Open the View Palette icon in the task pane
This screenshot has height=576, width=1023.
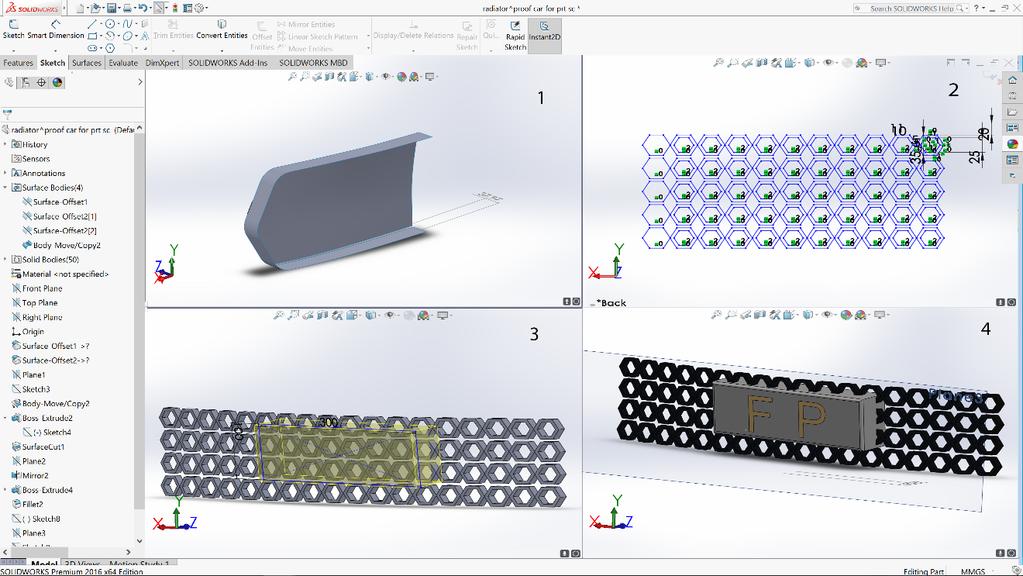click(x=1012, y=128)
